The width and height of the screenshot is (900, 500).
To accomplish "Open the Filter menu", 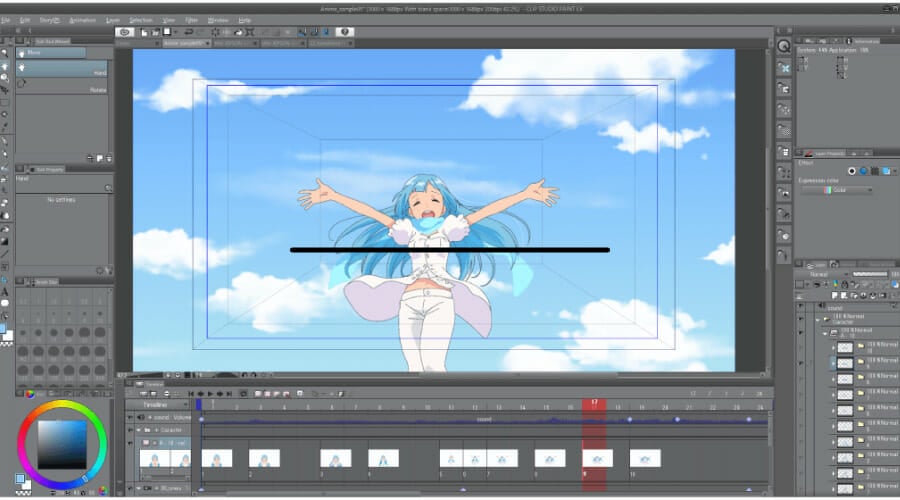I will [192, 20].
